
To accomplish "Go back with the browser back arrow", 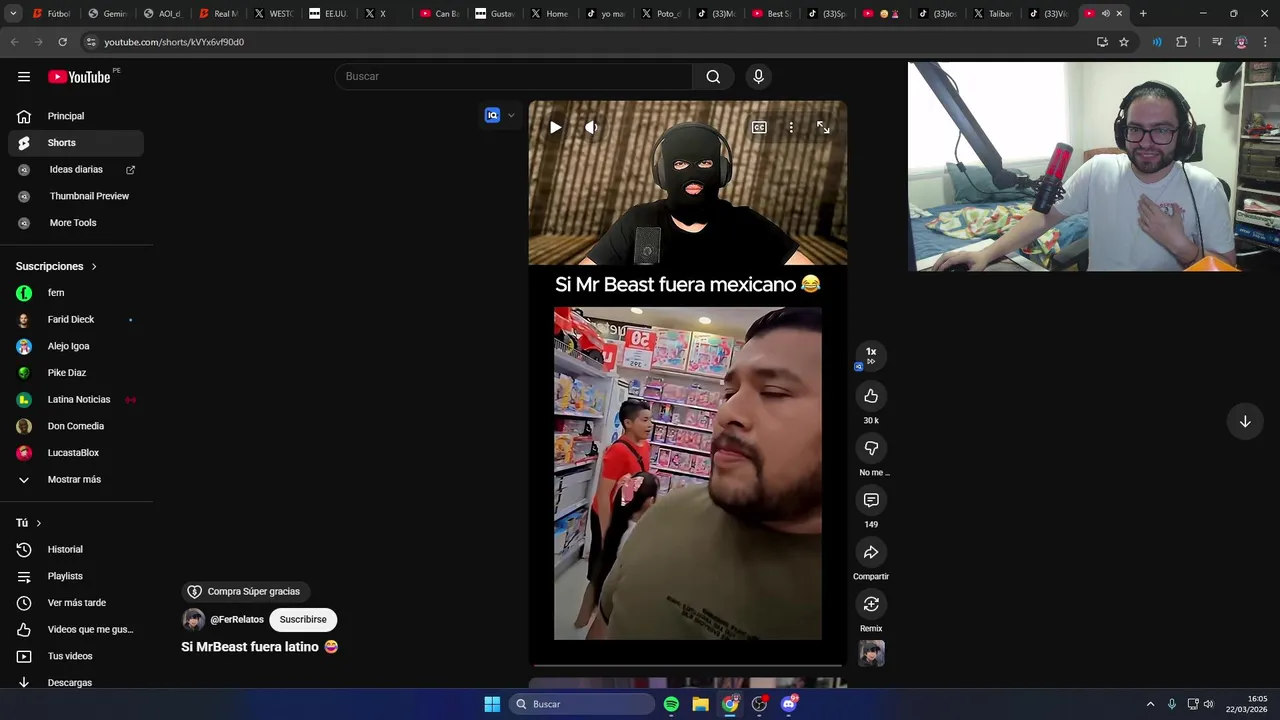I will [14, 42].
